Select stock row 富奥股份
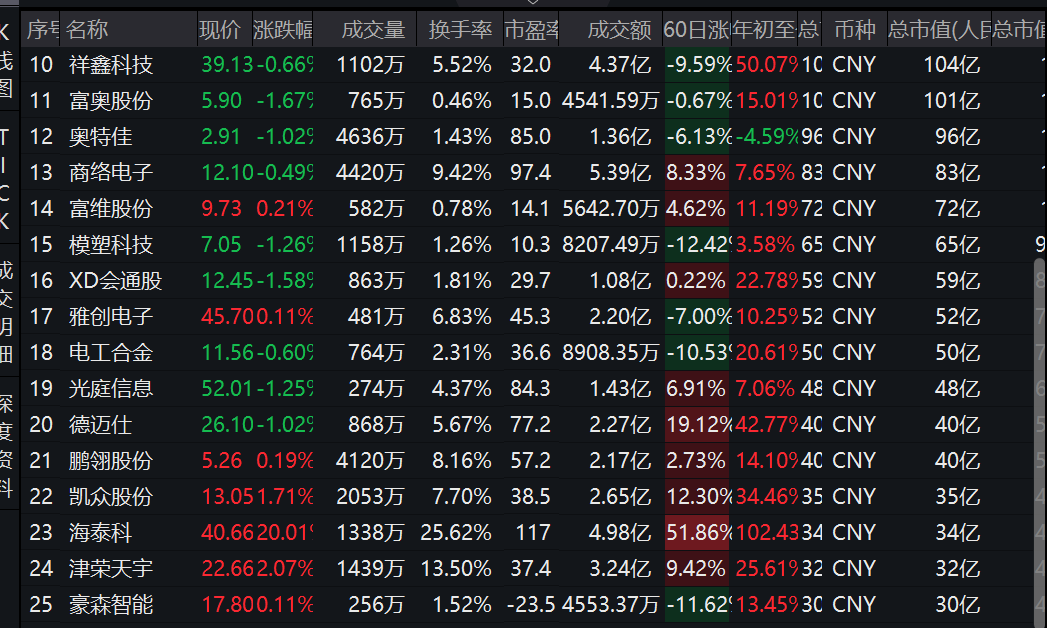1047x628 pixels. coord(534,101)
